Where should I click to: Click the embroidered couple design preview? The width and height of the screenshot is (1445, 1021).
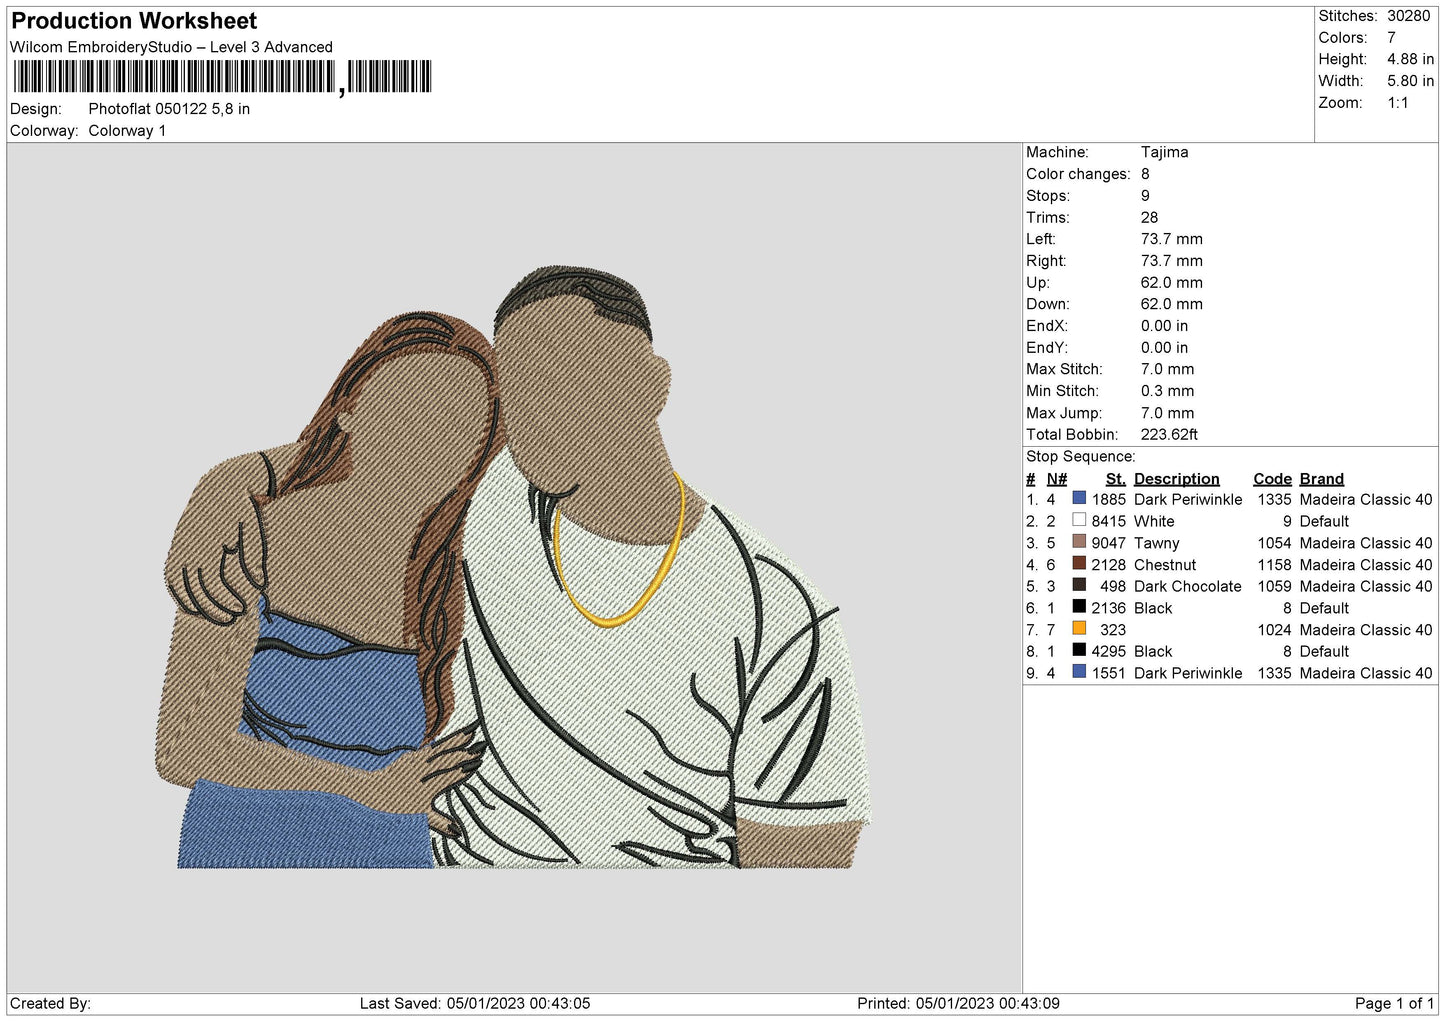tap(513, 568)
